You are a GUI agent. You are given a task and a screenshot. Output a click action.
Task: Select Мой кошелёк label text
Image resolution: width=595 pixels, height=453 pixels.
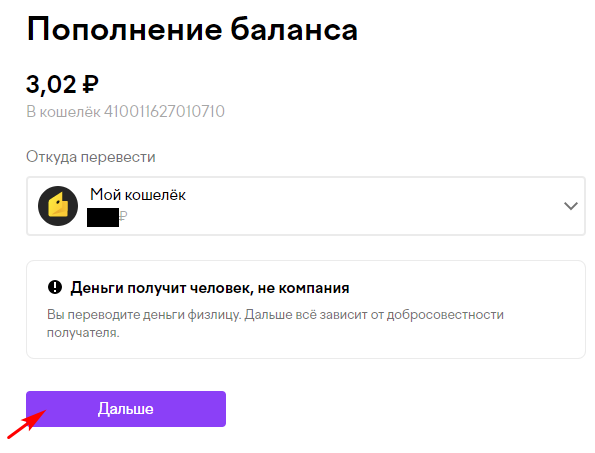click(138, 195)
